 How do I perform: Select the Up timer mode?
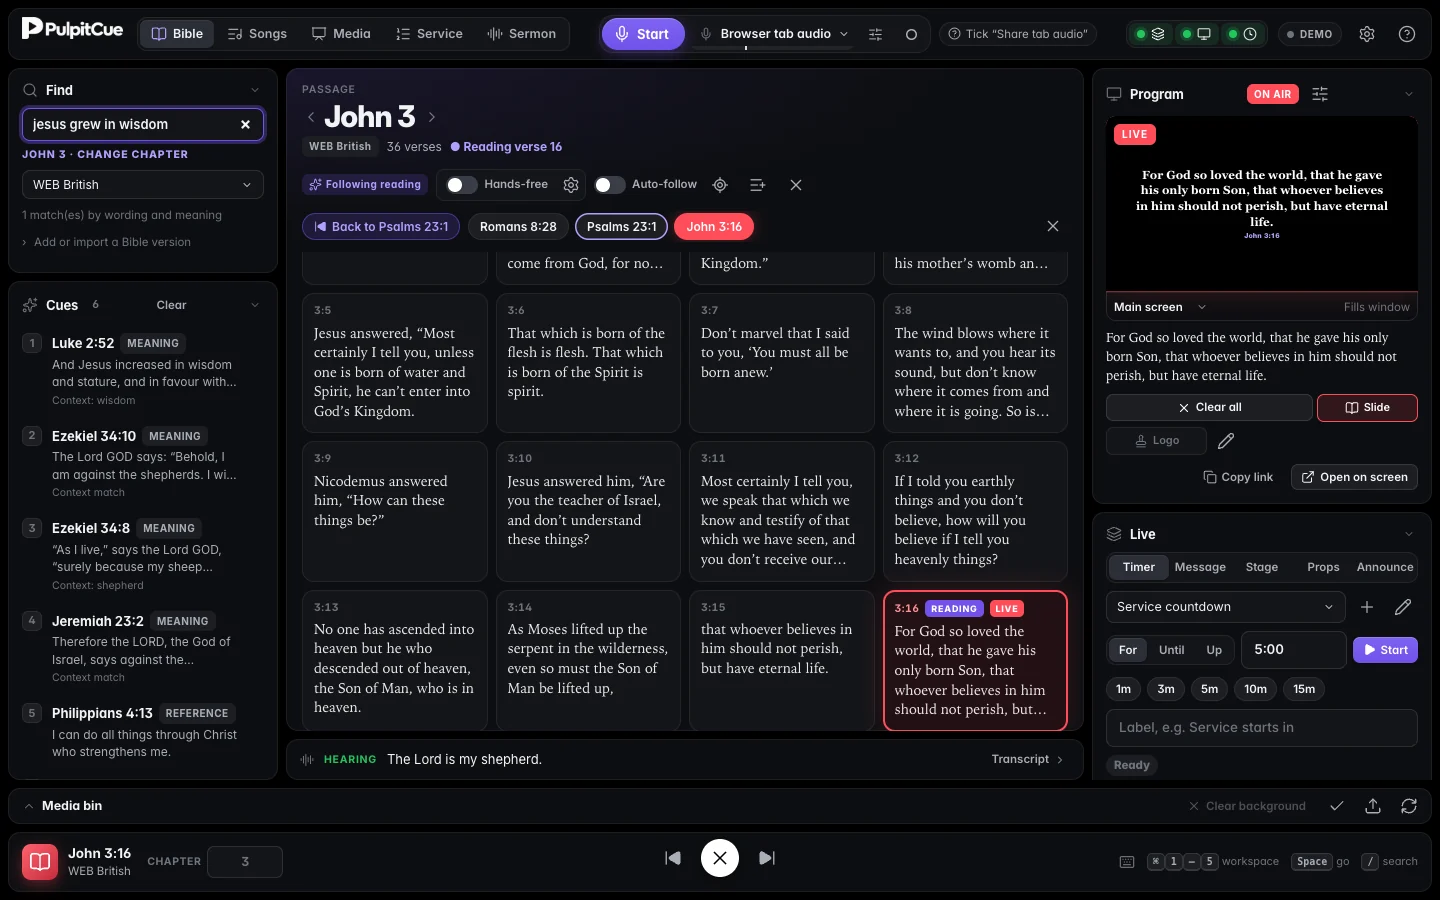[x=1214, y=650]
